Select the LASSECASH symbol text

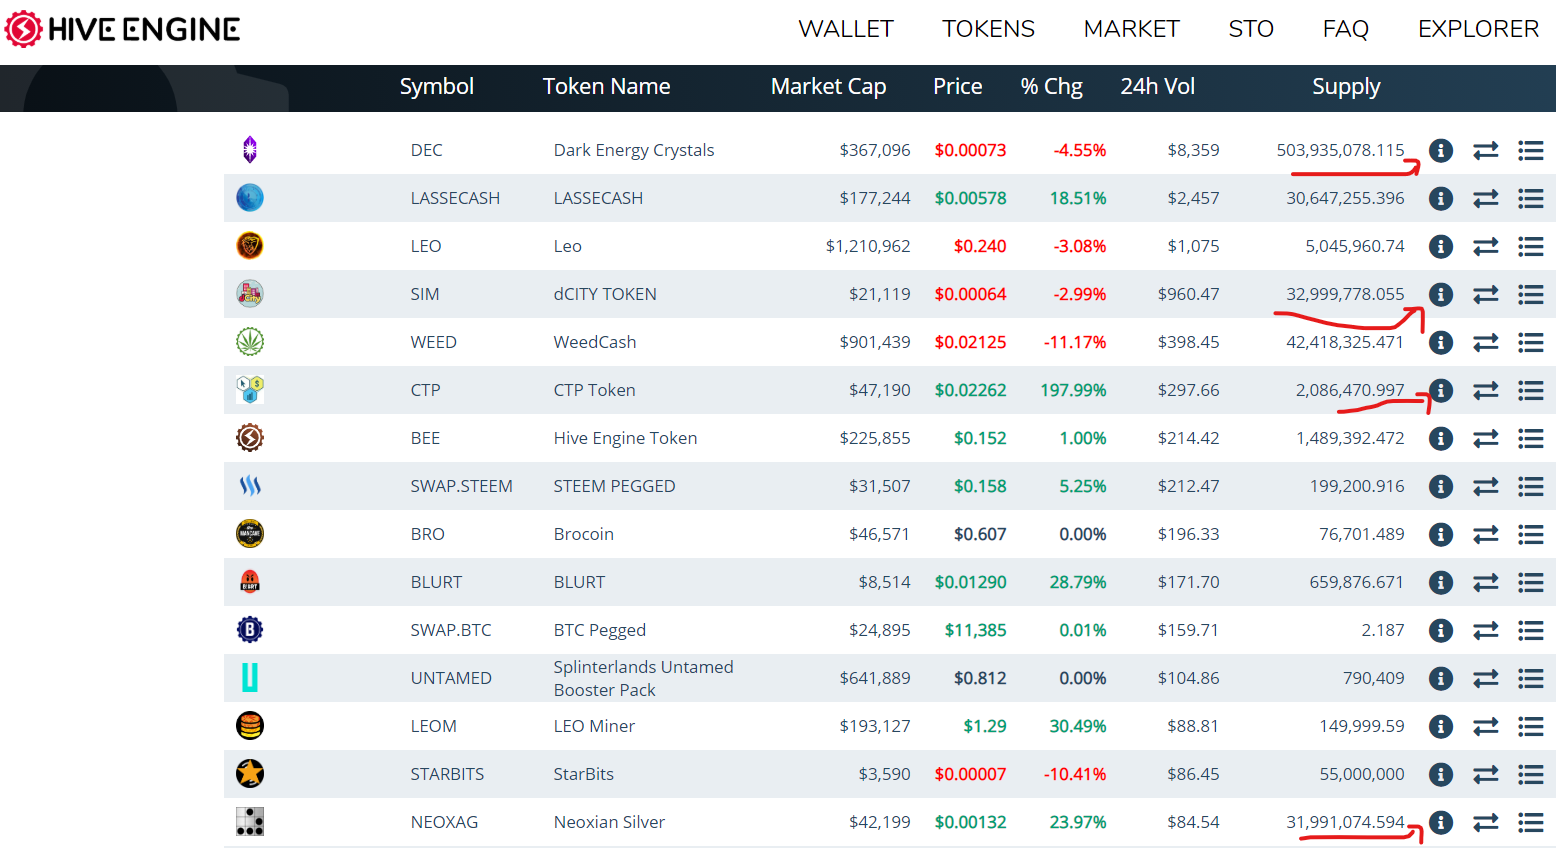click(455, 198)
